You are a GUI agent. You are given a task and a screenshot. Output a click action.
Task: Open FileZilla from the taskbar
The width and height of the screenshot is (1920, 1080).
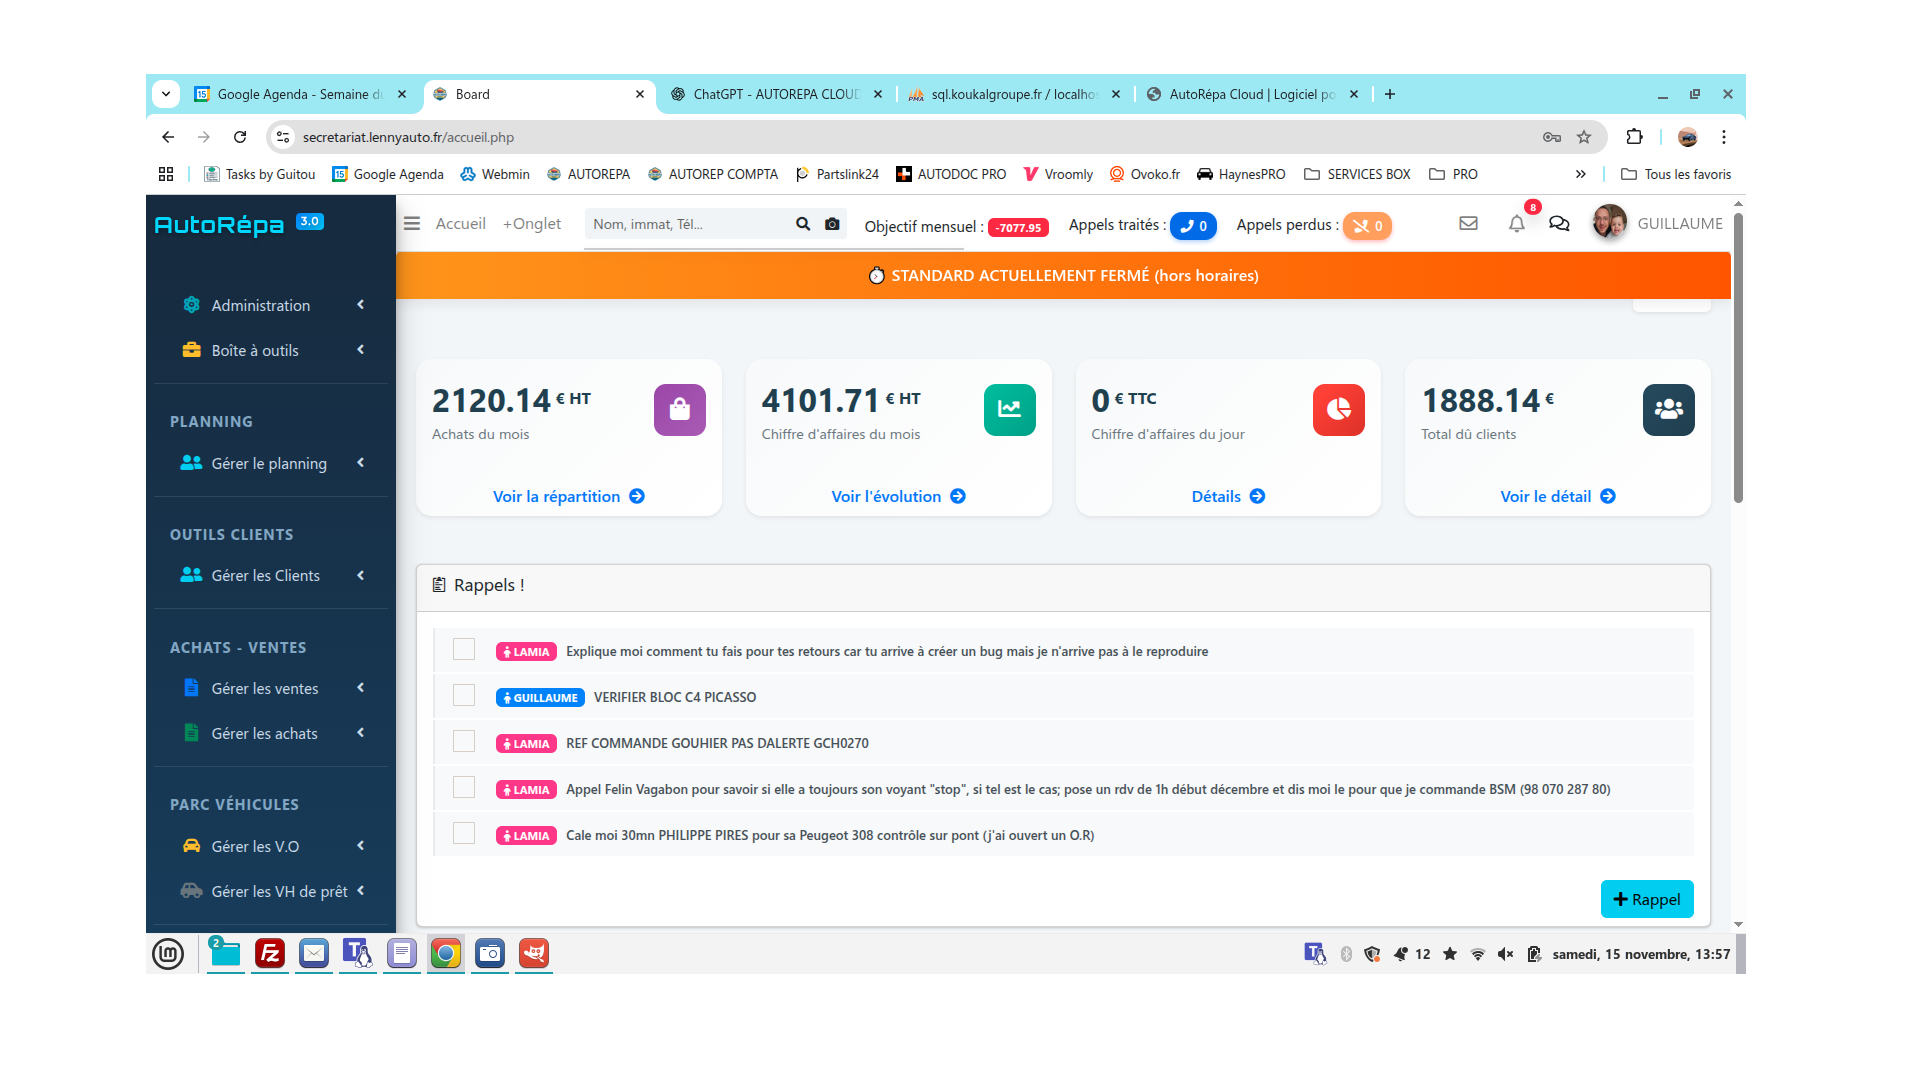(x=270, y=954)
